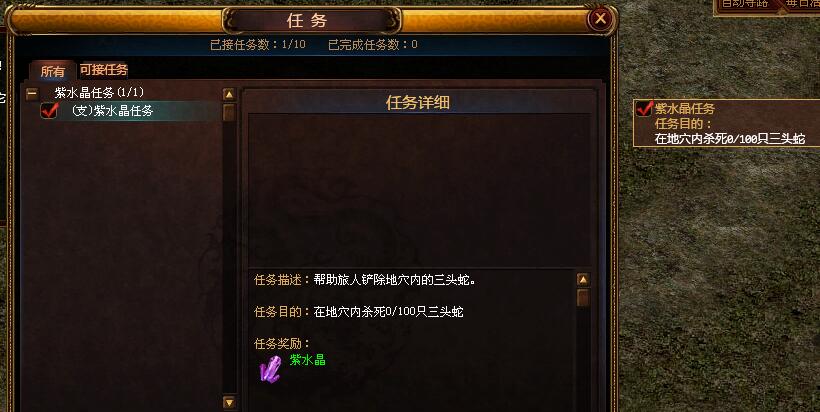Switch to the 可接任务 tab
The height and width of the screenshot is (412, 820).
[104, 70]
